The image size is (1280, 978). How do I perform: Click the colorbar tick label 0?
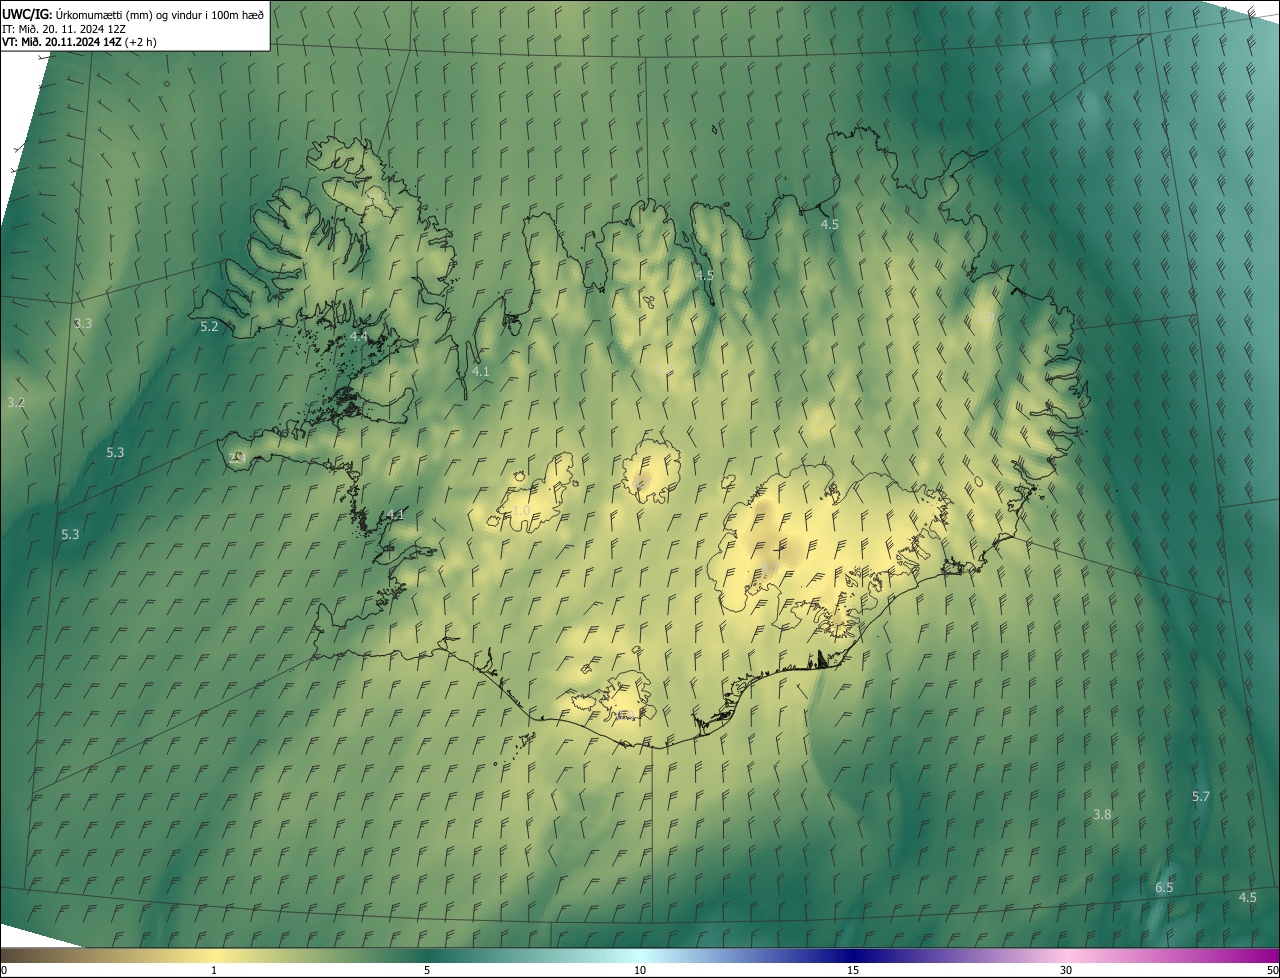coord(3,971)
